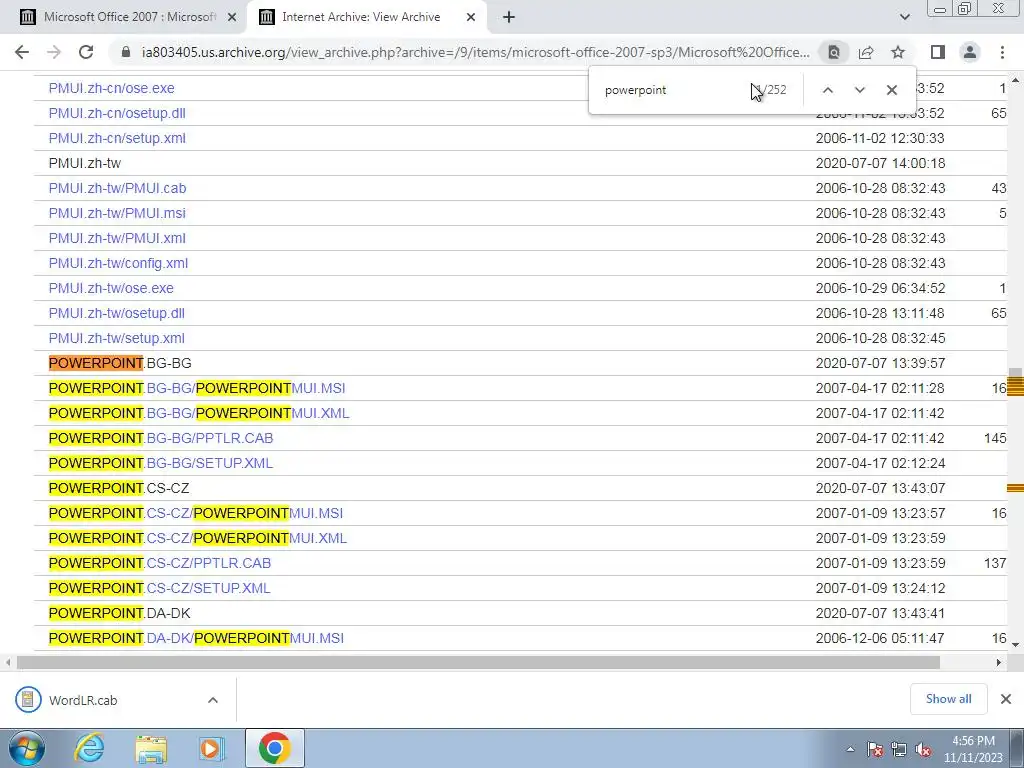
Task: Open Chrome three-dot menu
Action: [x=1002, y=52]
